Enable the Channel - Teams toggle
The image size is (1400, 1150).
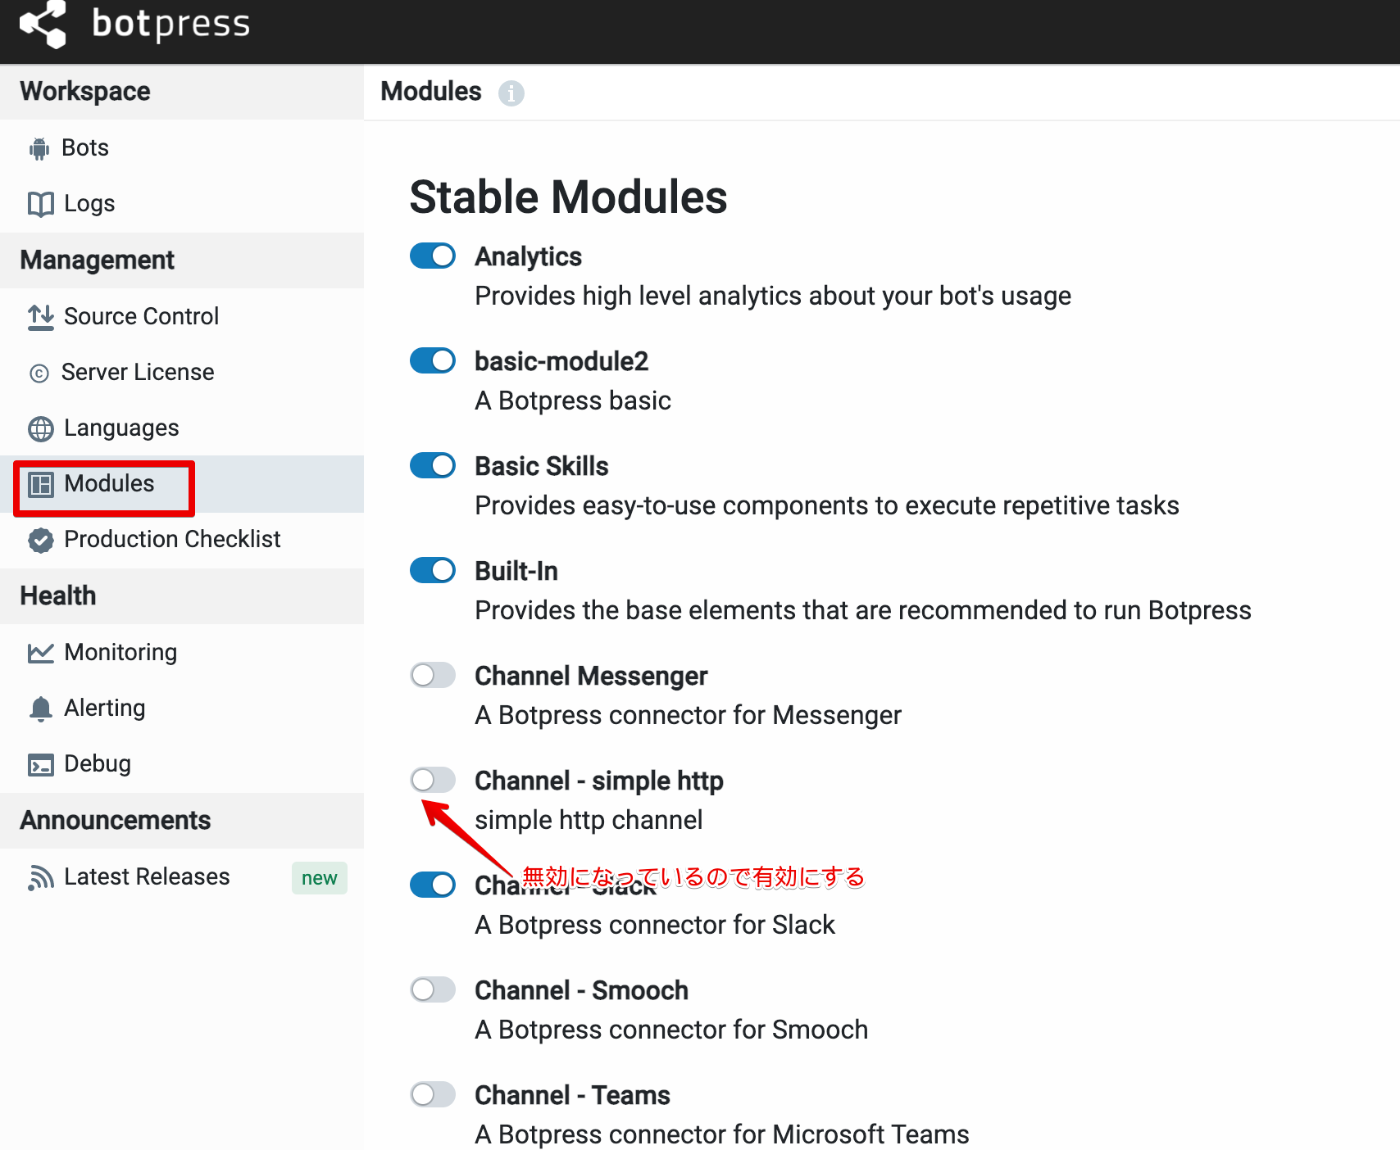click(433, 1094)
